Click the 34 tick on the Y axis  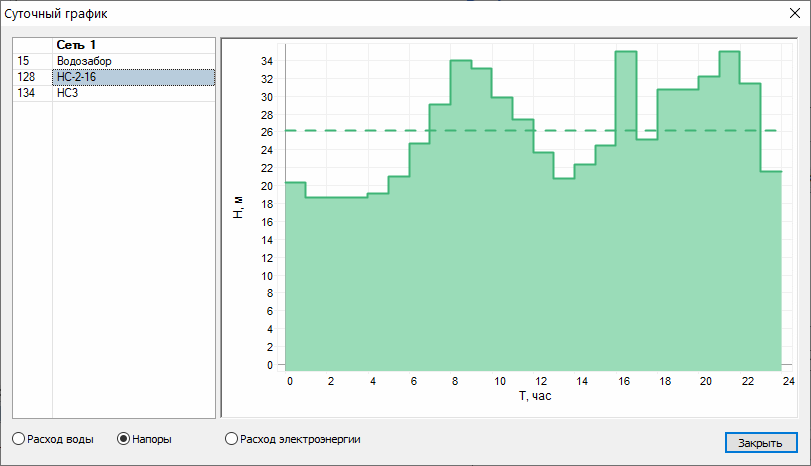pyautogui.click(x=267, y=61)
